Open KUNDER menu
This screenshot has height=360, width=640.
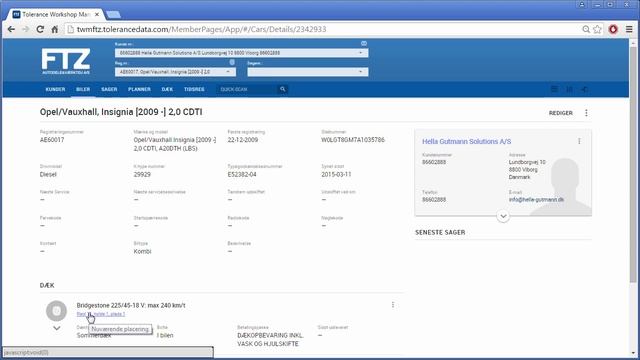(56, 89)
